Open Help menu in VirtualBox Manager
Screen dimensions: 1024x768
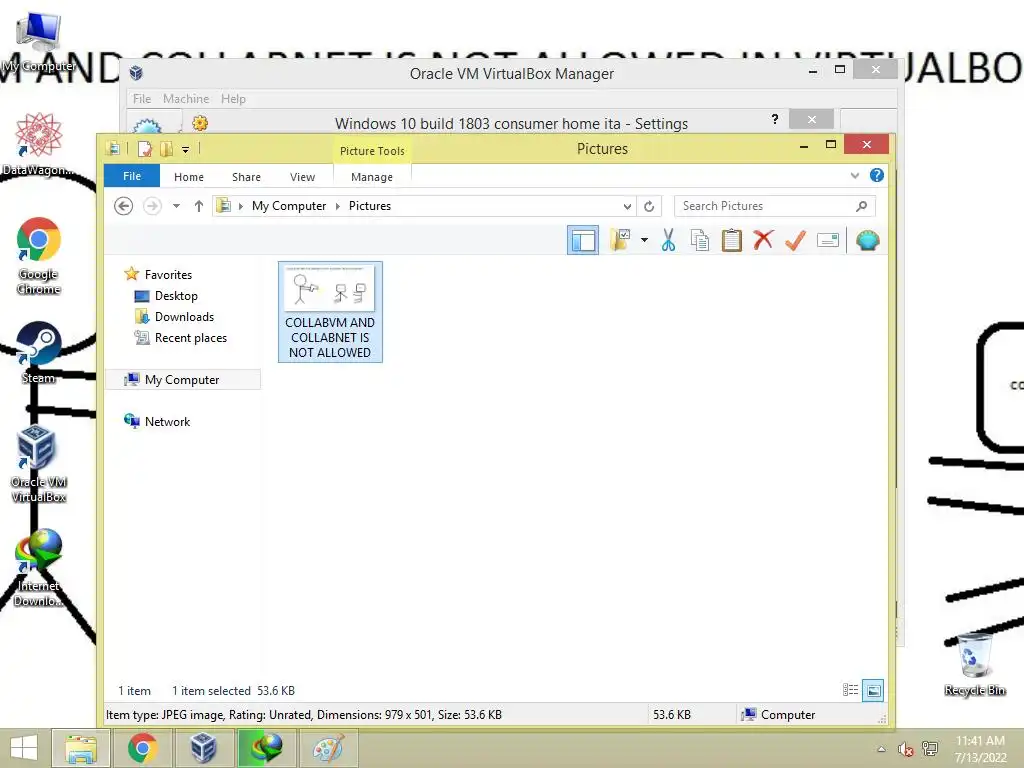pos(233,99)
